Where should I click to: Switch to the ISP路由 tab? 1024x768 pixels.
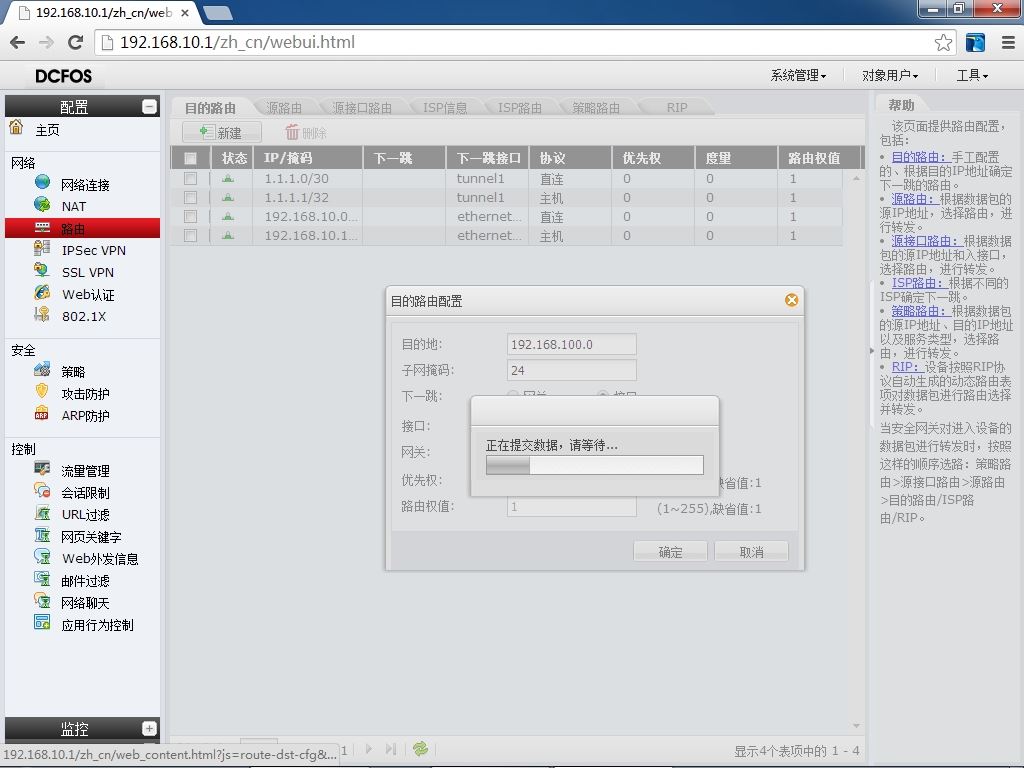(x=520, y=108)
